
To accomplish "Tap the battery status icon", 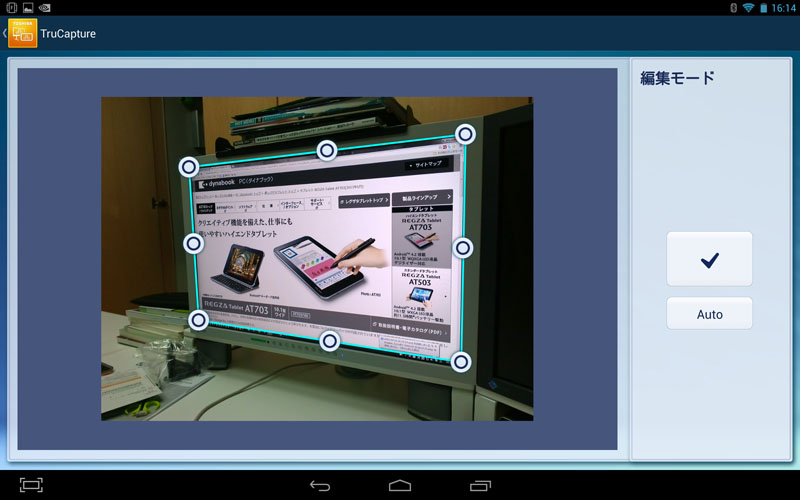I will 763,8.
